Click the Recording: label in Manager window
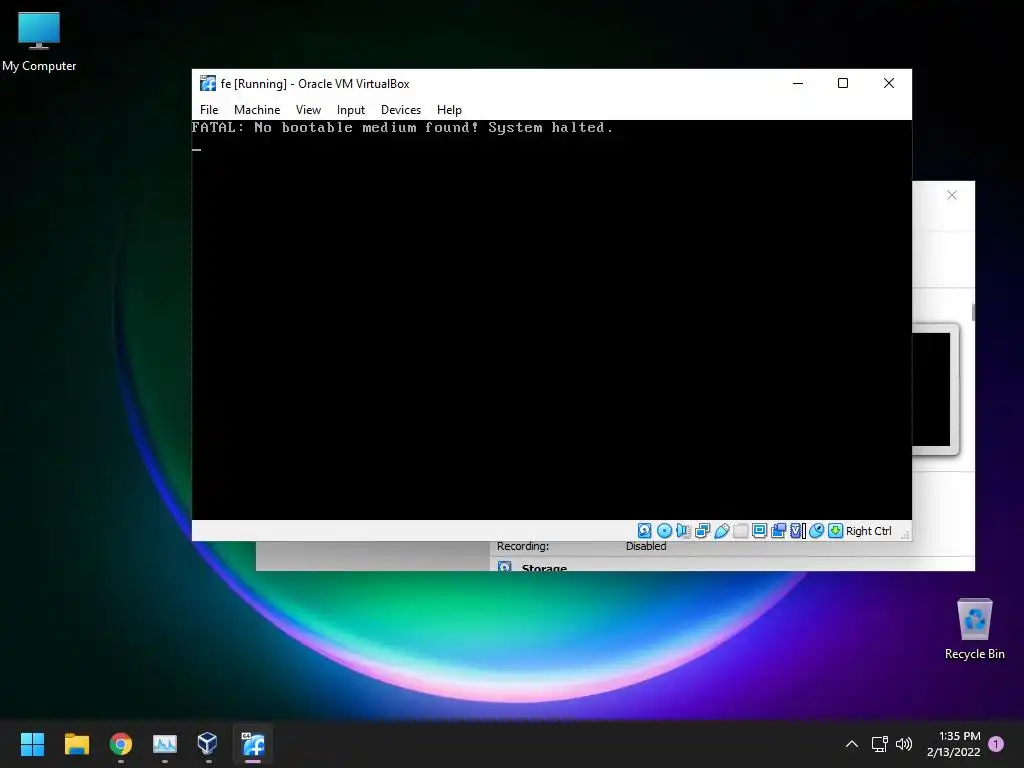1024x768 pixels. pyautogui.click(x=522, y=546)
